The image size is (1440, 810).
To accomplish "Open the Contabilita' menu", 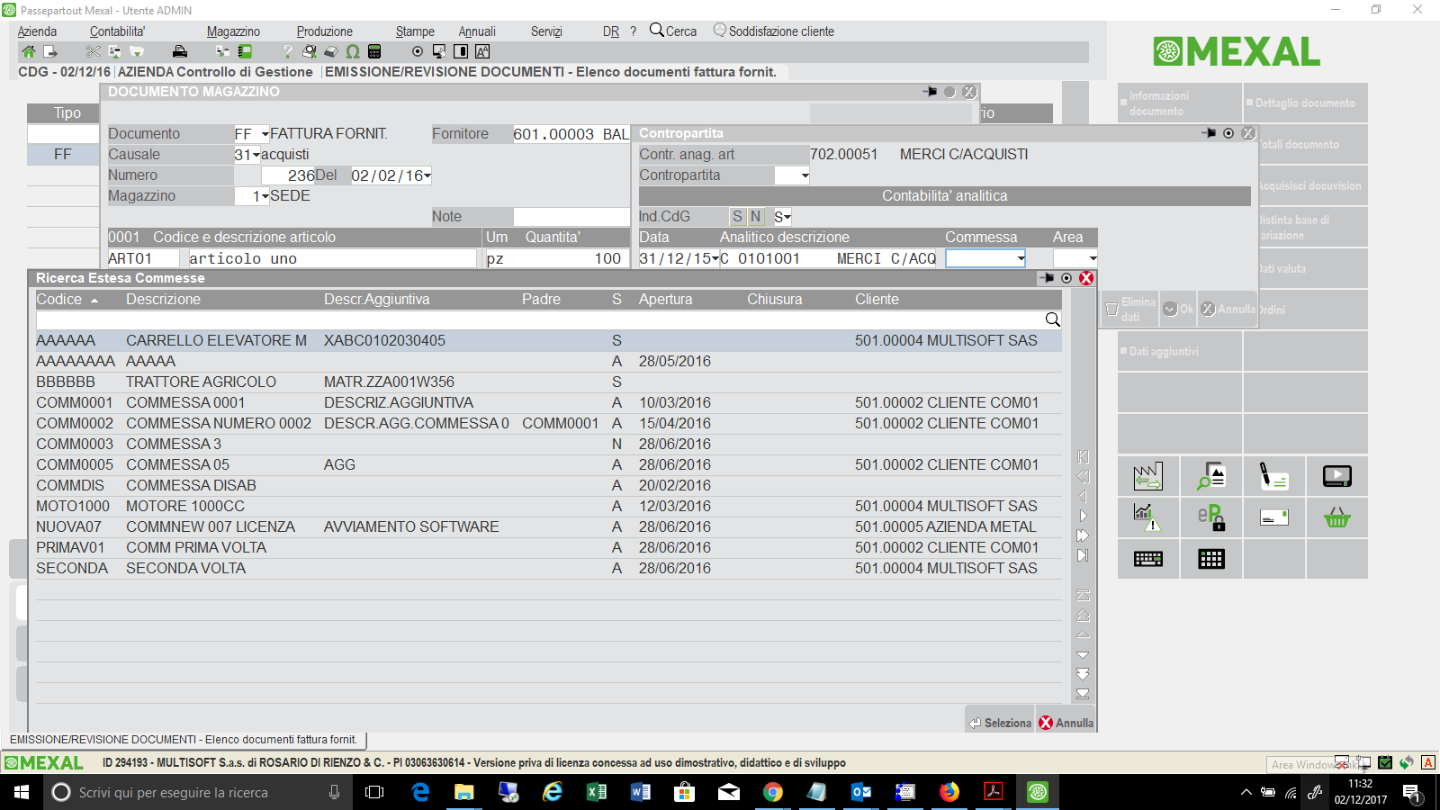I will coord(117,31).
